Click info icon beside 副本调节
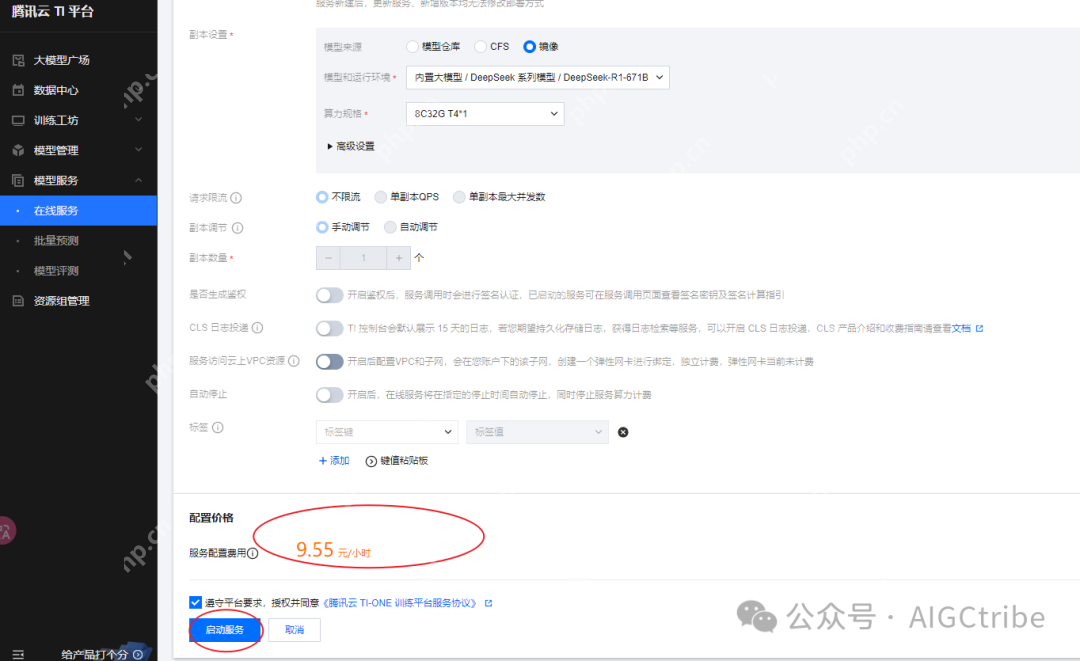The width and height of the screenshot is (1080, 661). coord(238,228)
